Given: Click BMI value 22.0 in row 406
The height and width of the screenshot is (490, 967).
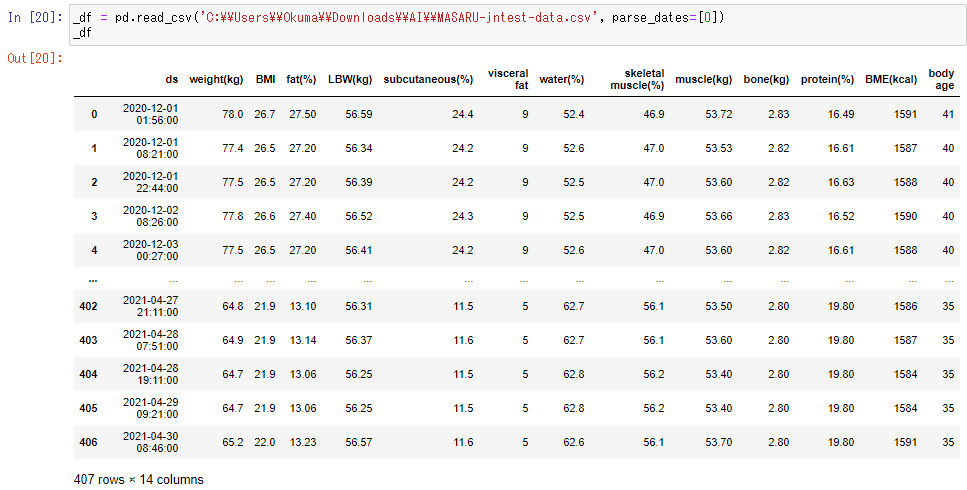Looking at the screenshot, I should [x=265, y=443].
